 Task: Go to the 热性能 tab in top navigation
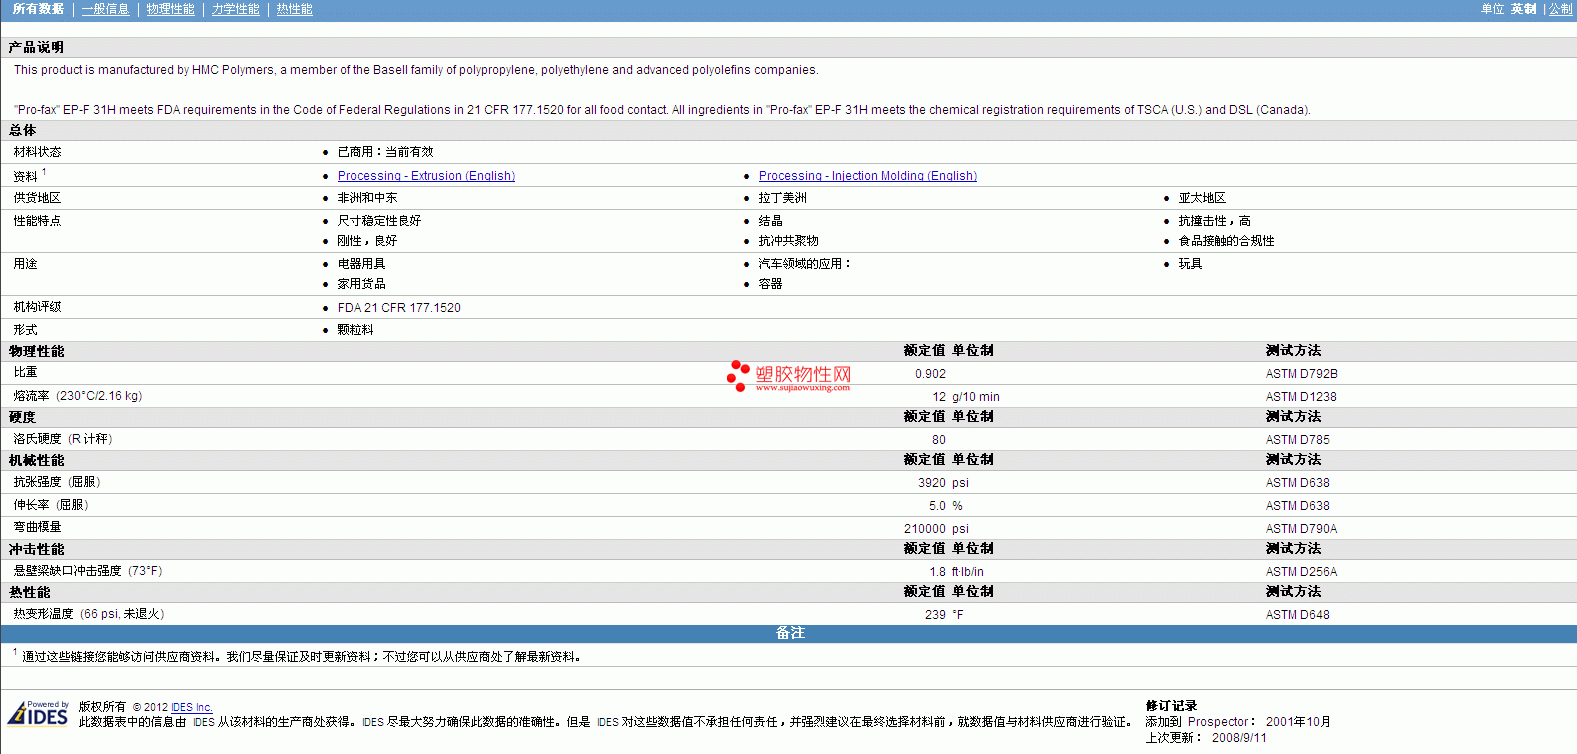point(294,9)
